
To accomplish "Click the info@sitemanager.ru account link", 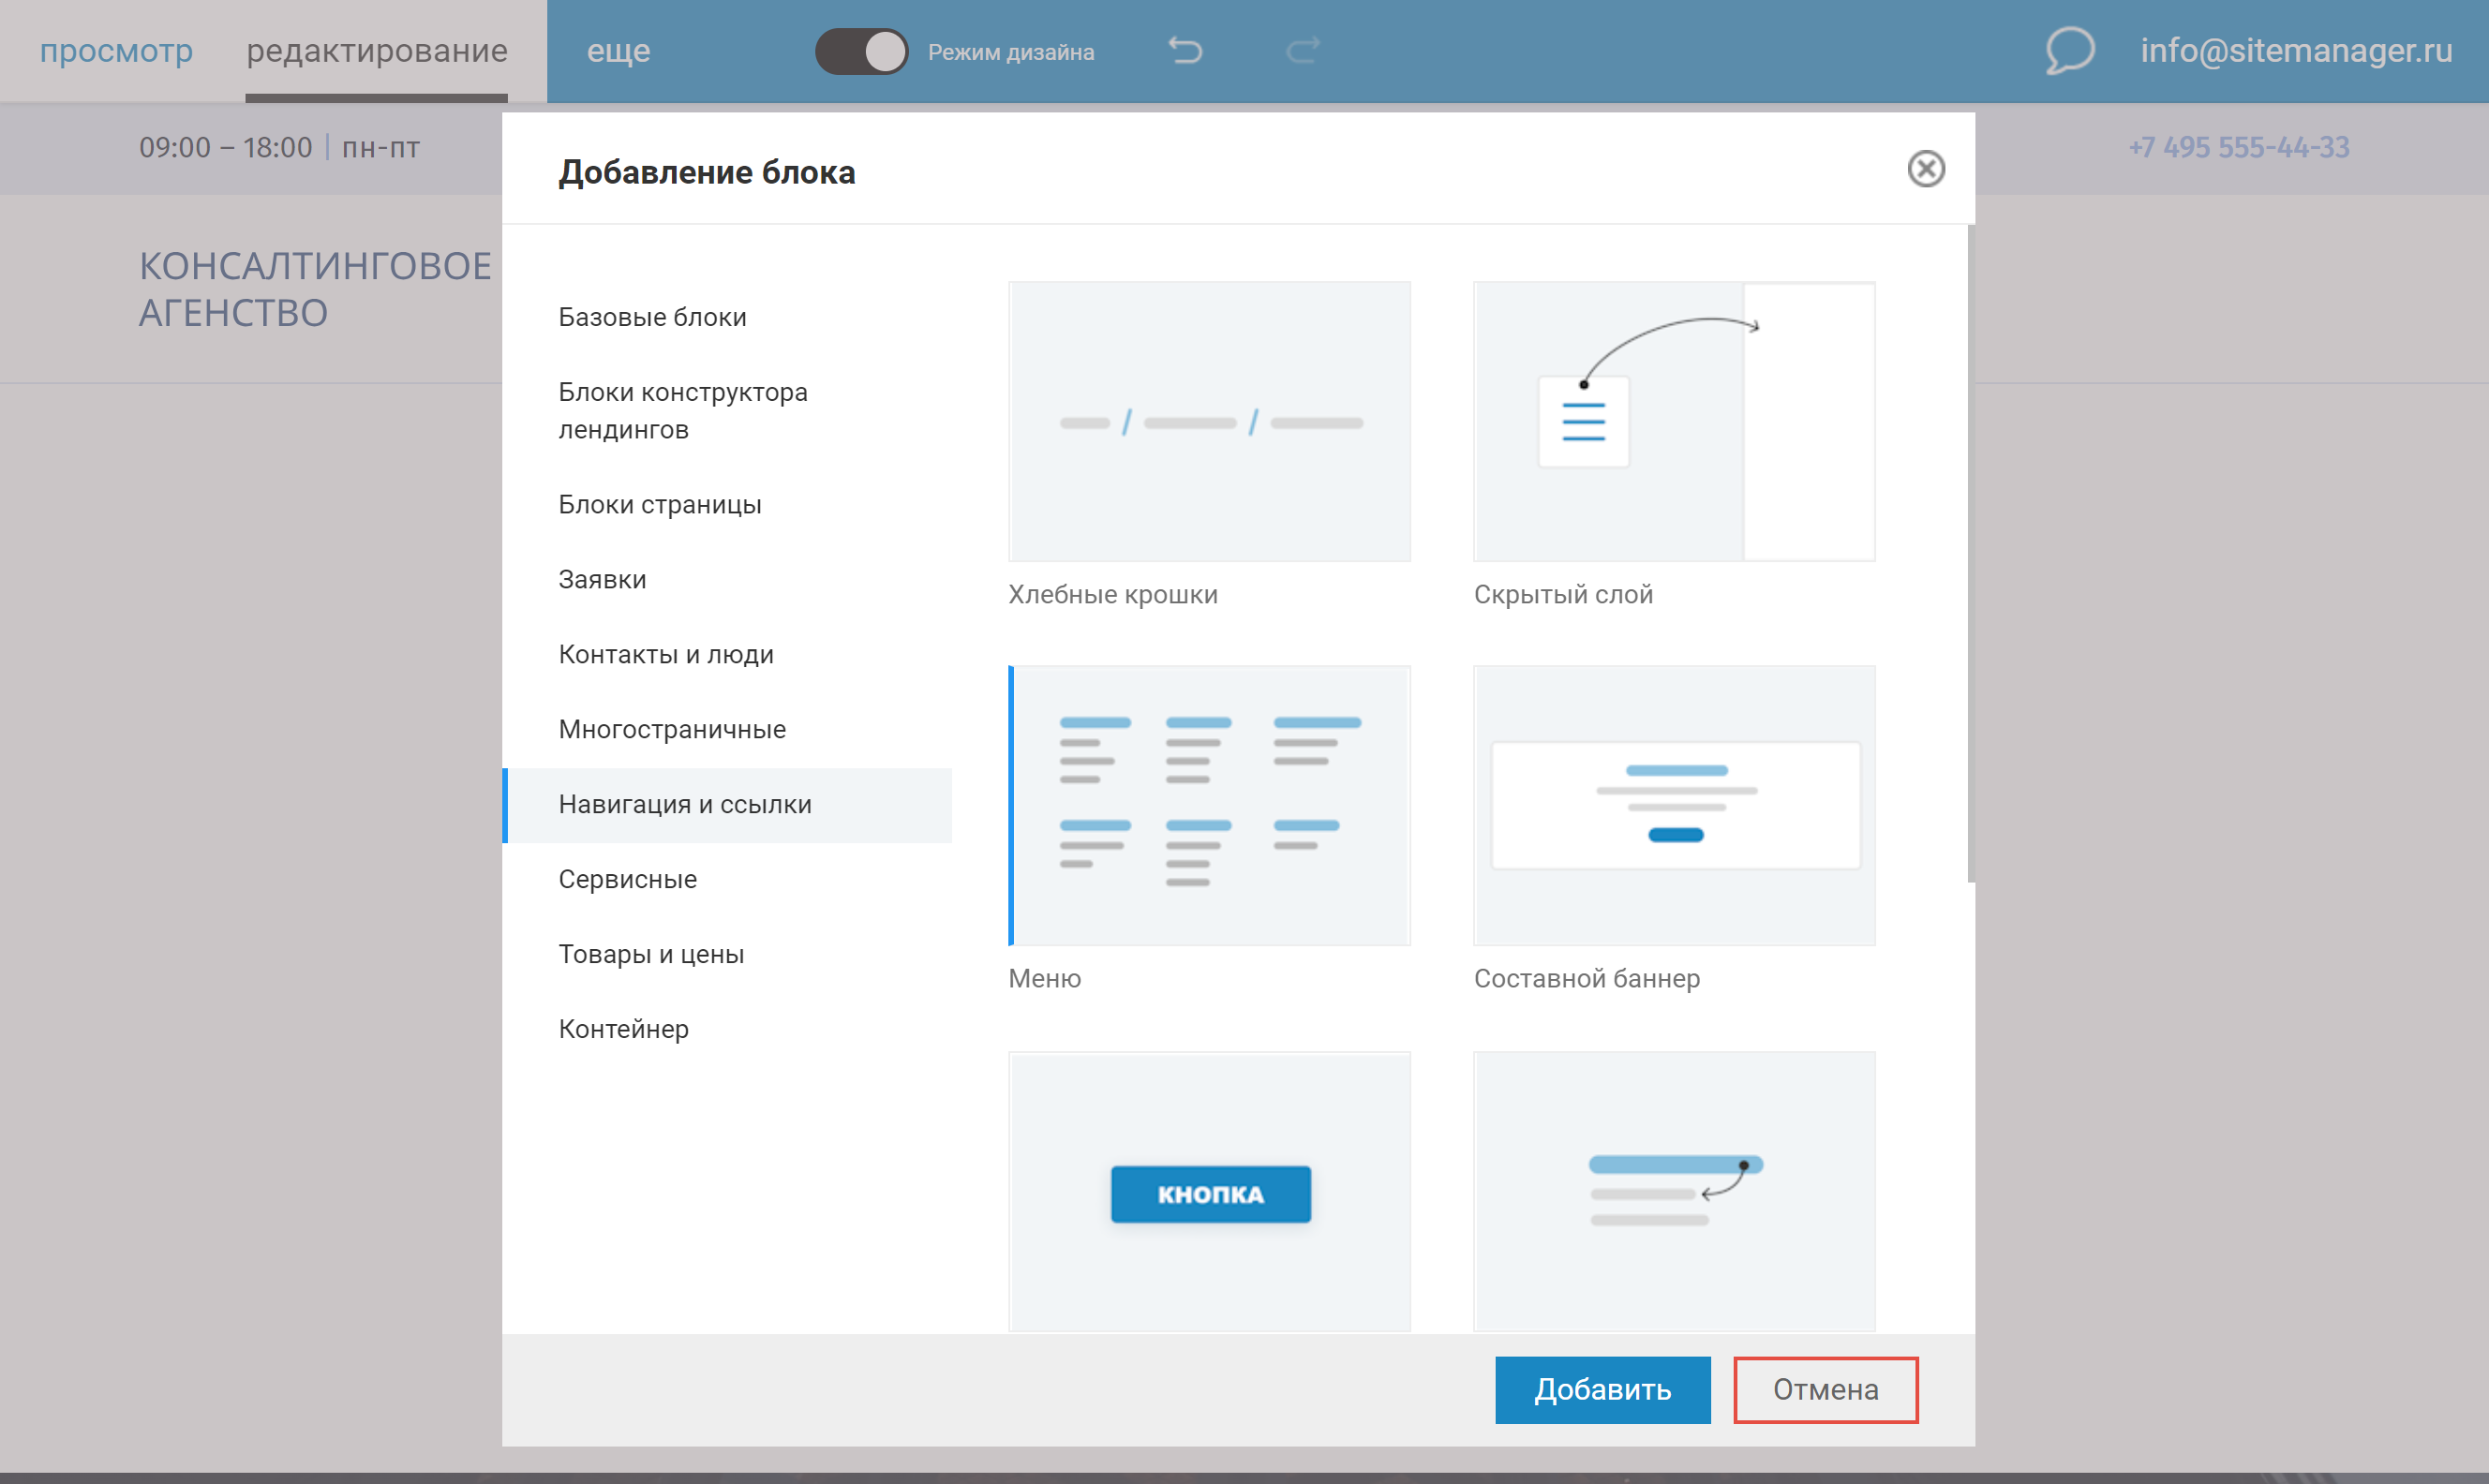I will click(x=2295, y=50).
